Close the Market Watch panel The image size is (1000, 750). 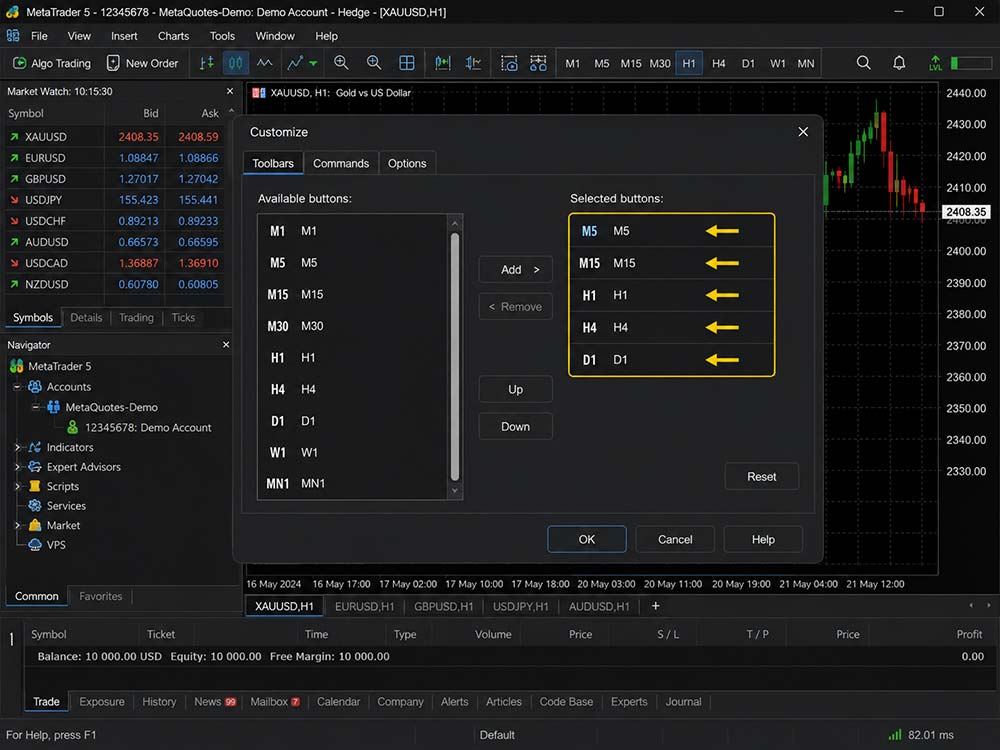(230, 91)
